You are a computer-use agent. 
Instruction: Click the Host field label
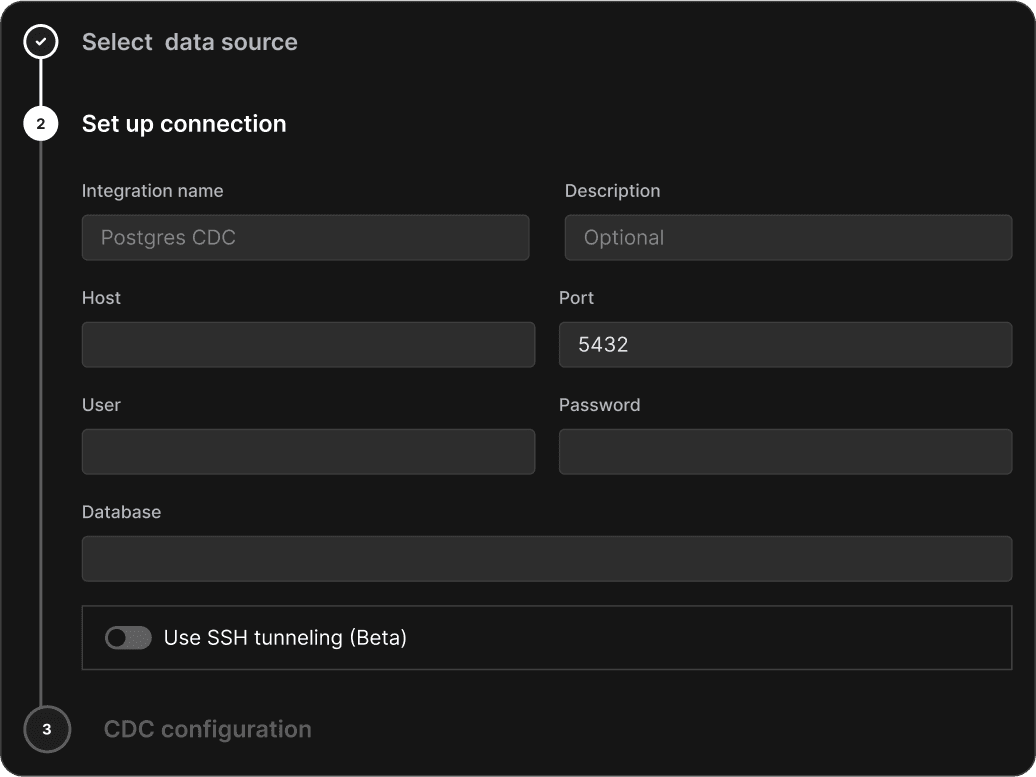pyautogui.click(x=101, y=298)
